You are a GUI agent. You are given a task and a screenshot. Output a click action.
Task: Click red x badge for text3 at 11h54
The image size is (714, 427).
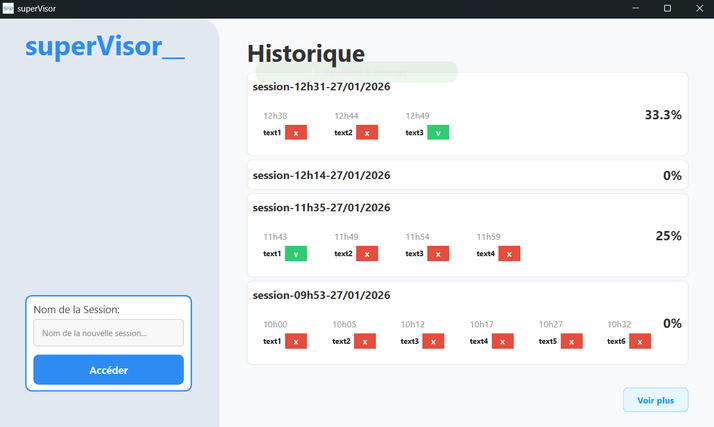(438, 254)
